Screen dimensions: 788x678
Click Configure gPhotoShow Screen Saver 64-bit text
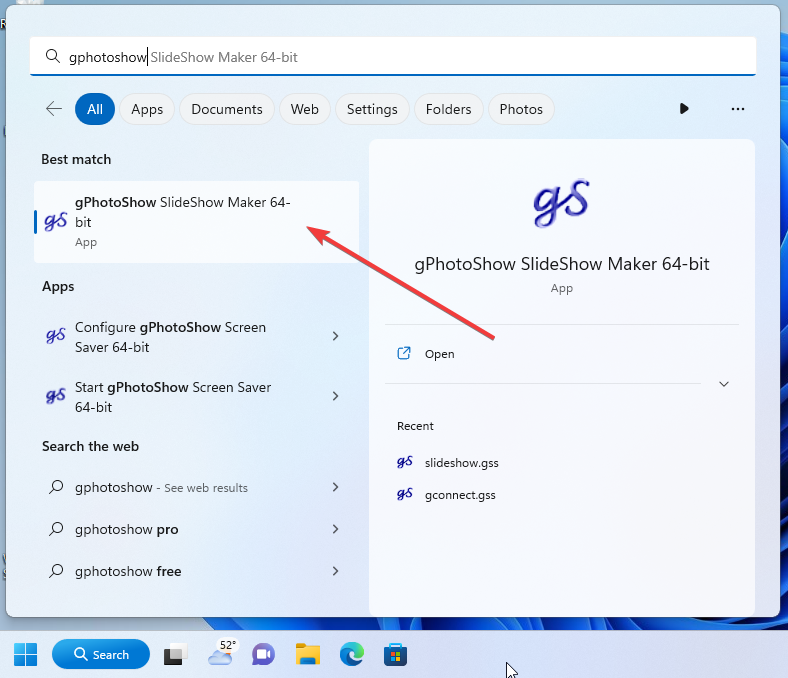(x=170, y=337)
